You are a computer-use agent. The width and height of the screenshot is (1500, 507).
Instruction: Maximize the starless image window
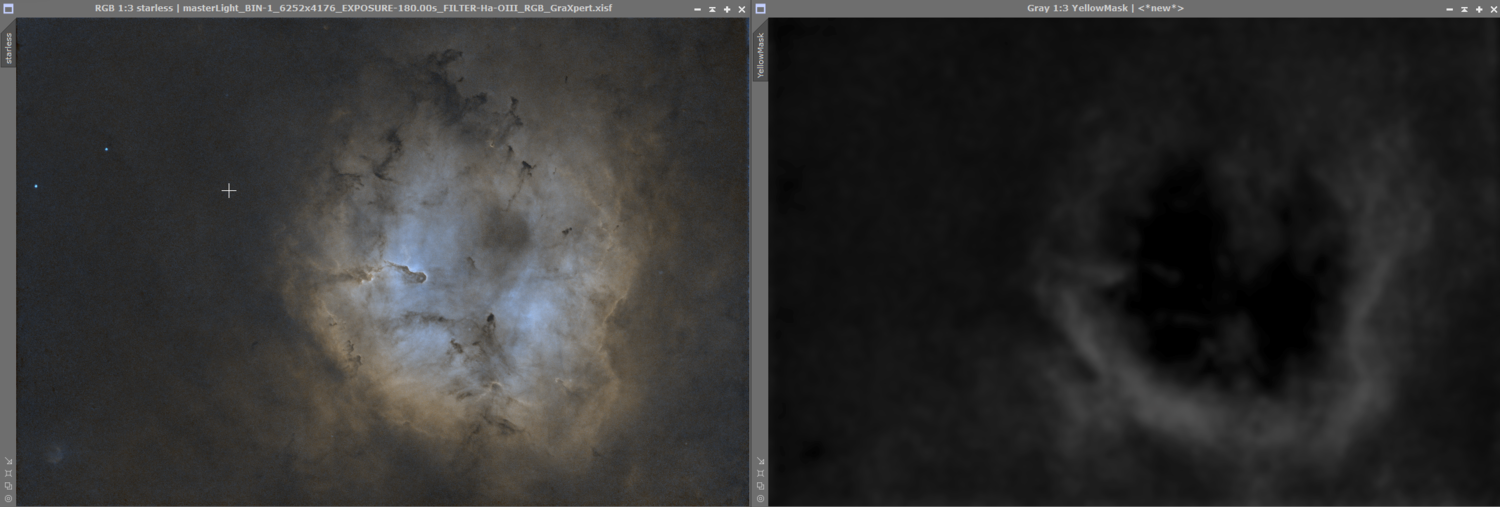coord(727,9)
